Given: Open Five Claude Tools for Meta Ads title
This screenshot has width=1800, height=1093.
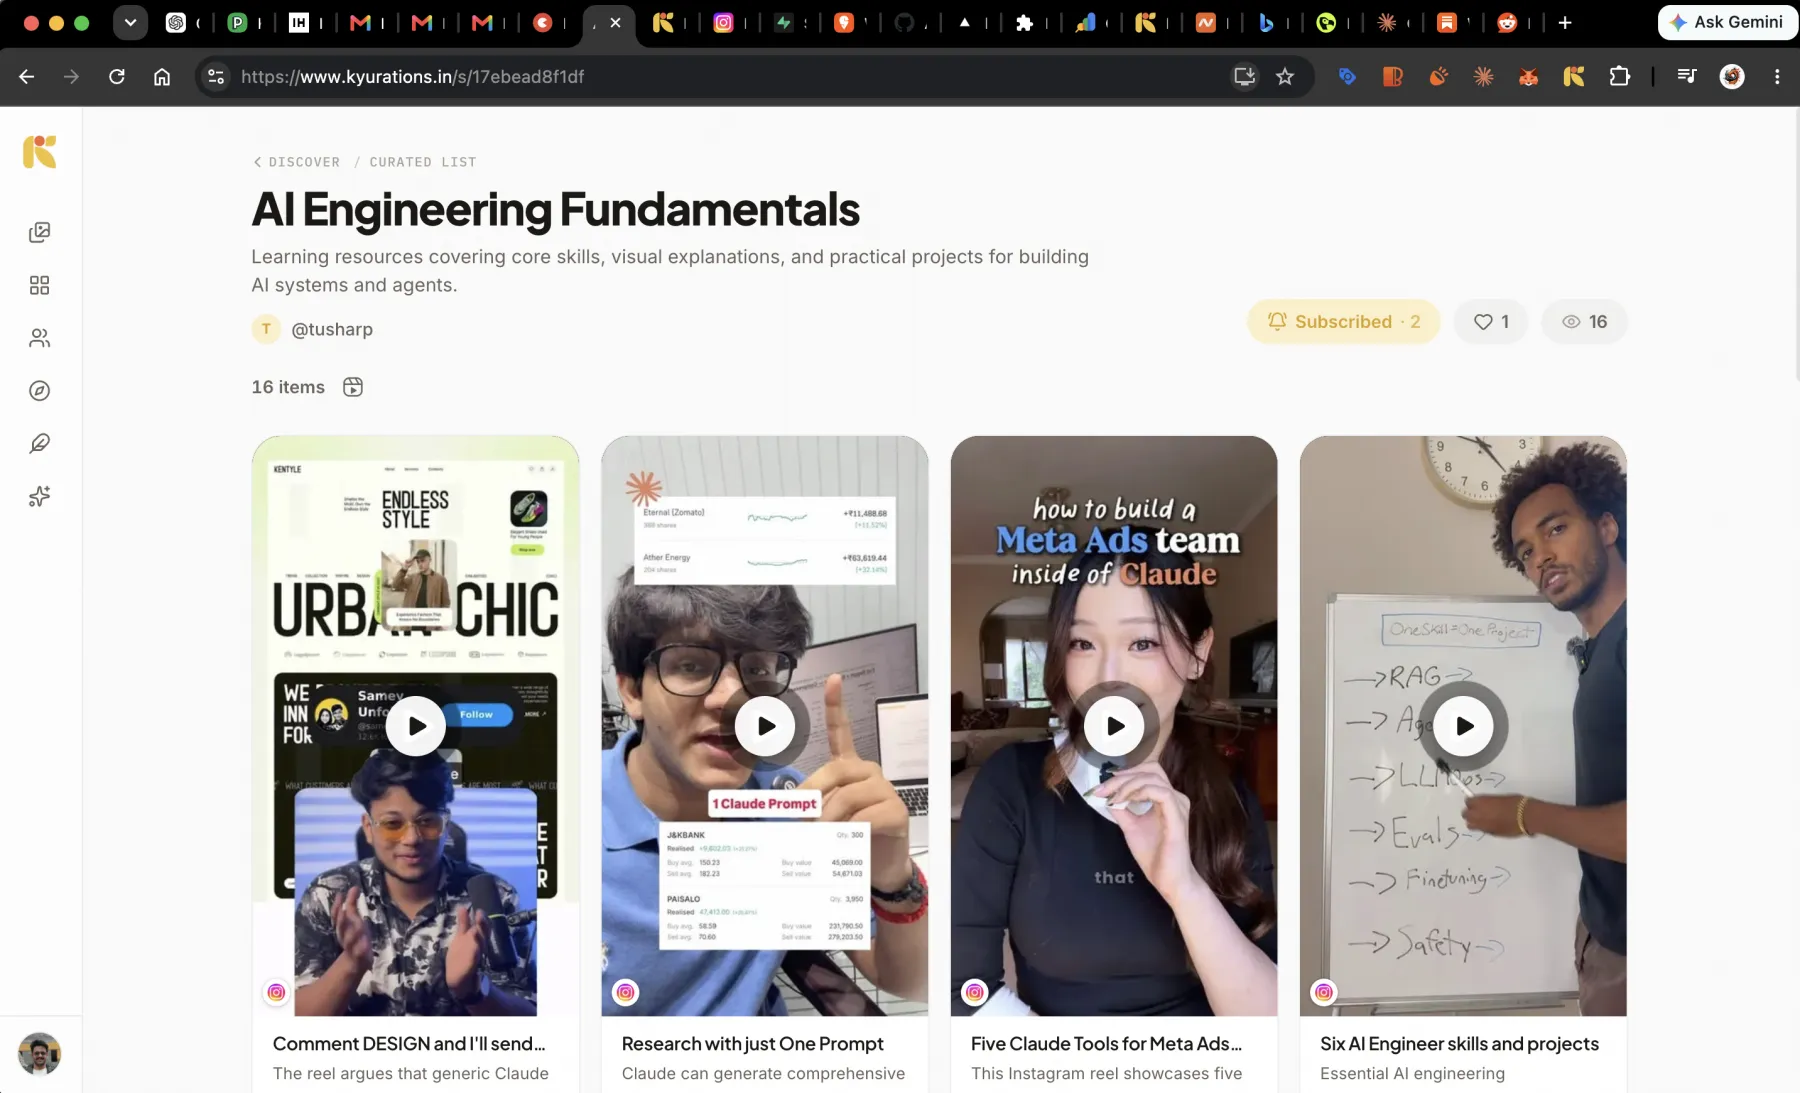Looking at the screenshot, I should coord(1106,1043).
